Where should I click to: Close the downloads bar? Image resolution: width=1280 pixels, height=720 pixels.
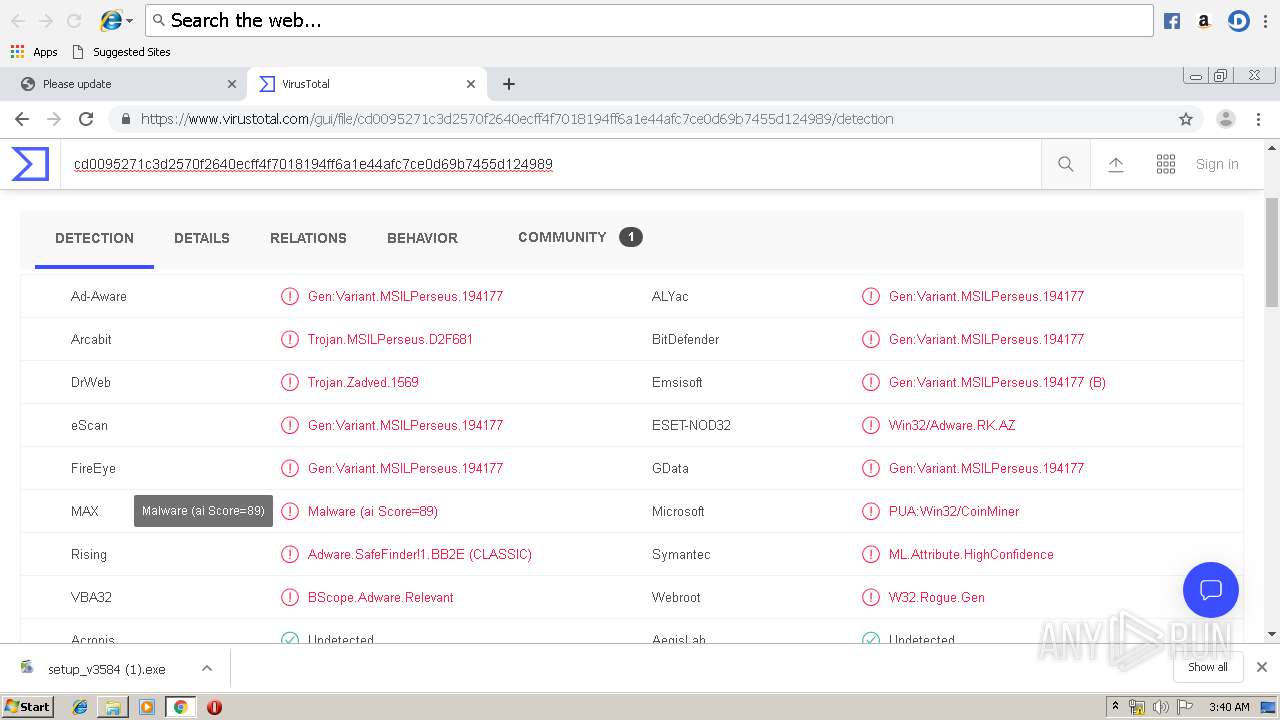[1262, 667]
